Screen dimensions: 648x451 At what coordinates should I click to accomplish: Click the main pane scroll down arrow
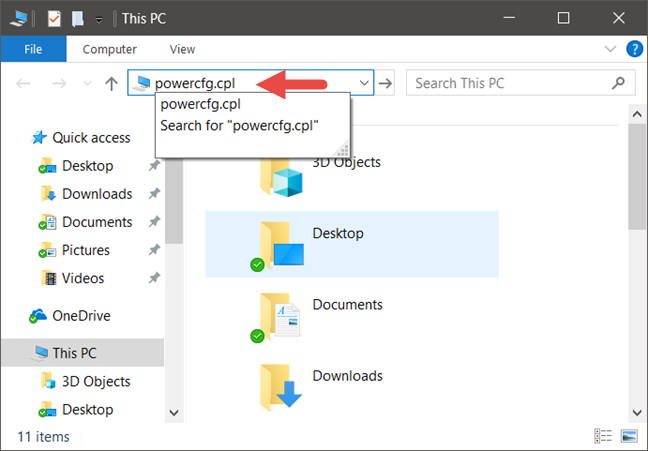[637, 413]
